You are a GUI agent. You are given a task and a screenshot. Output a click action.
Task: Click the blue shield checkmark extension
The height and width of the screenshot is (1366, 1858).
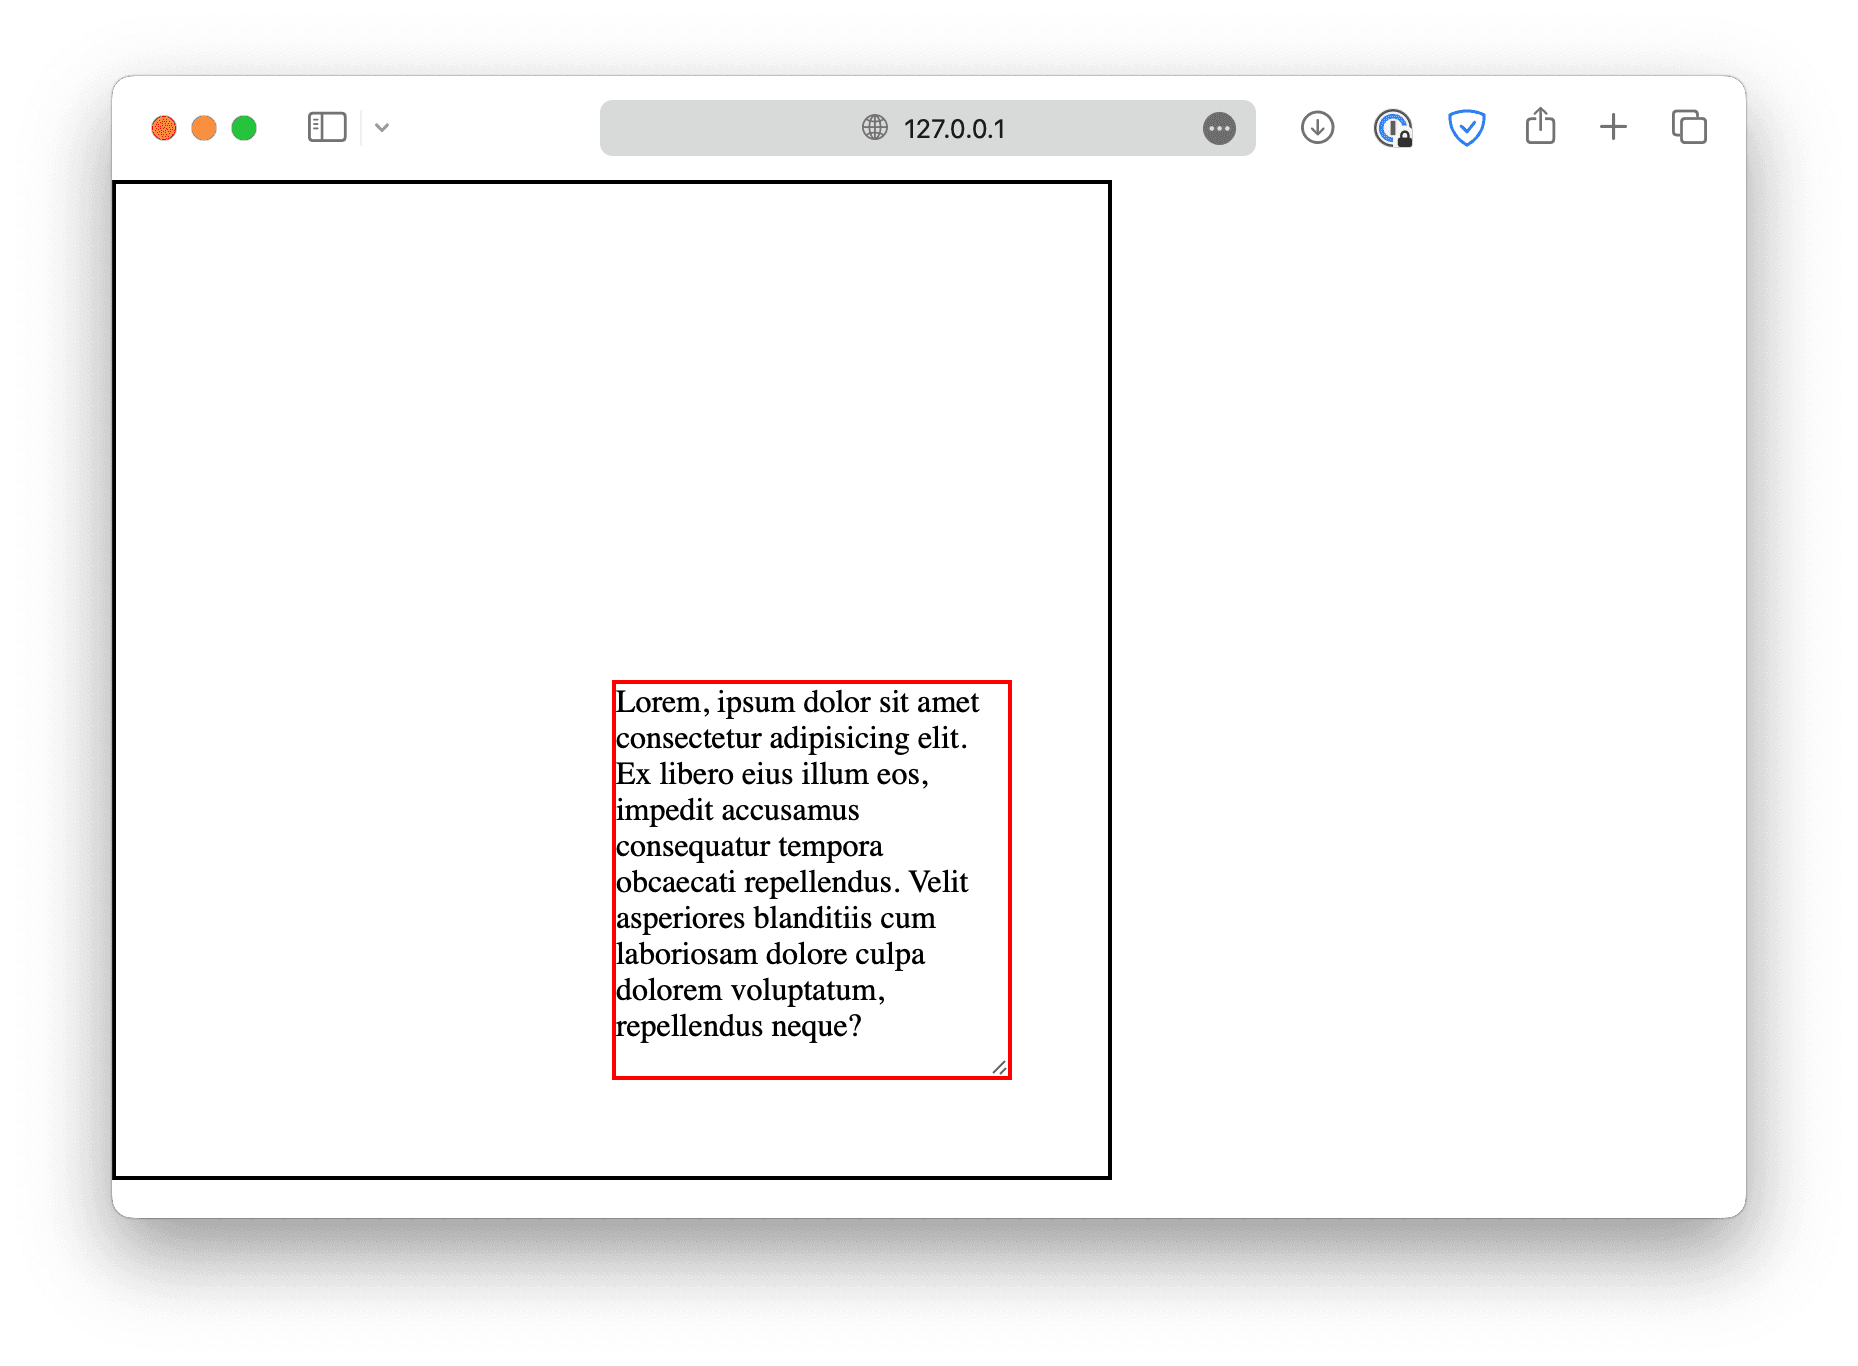pos(1466,128)
